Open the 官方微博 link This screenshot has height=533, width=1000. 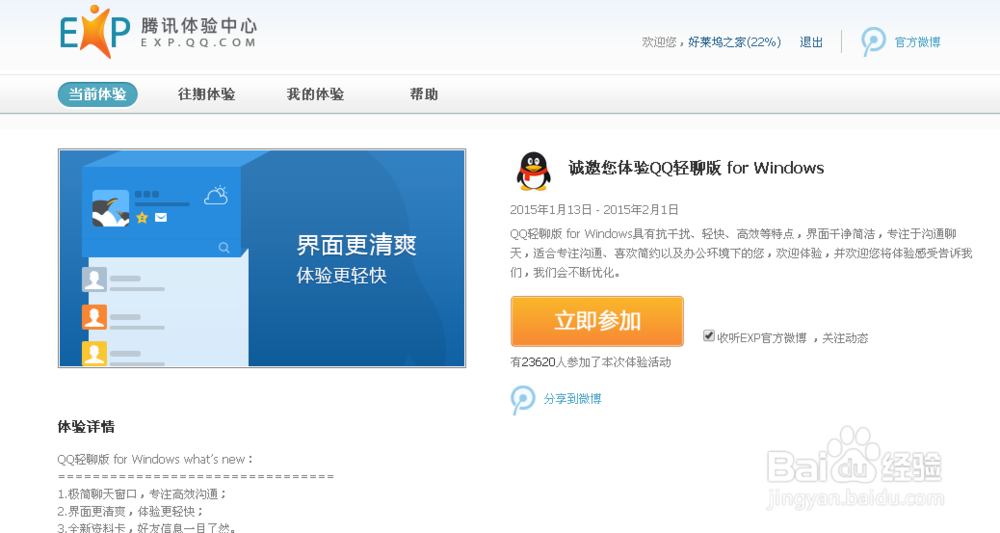click(x=917, y=42)
